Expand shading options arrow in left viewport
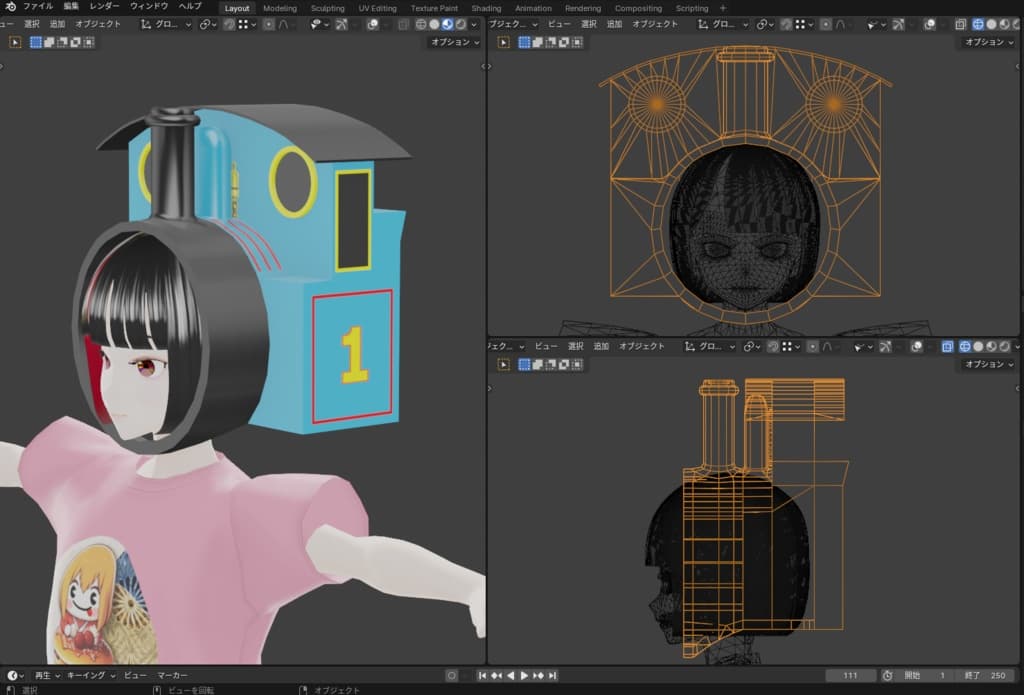The width and height of the screenshot is (1024, 695). click(x=473, y=25)
